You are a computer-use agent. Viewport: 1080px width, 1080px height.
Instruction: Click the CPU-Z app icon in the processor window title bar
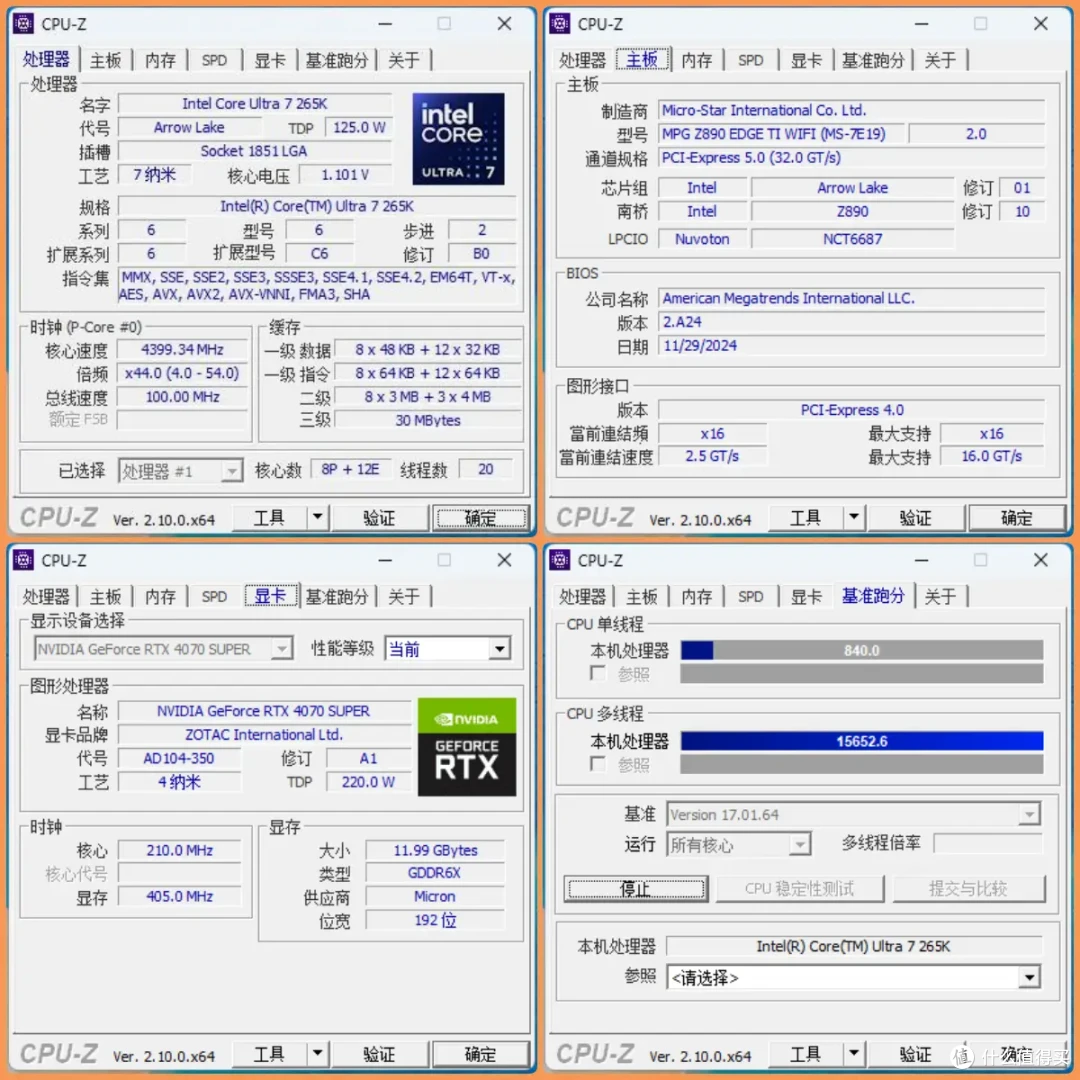click(x=23, y=23)
